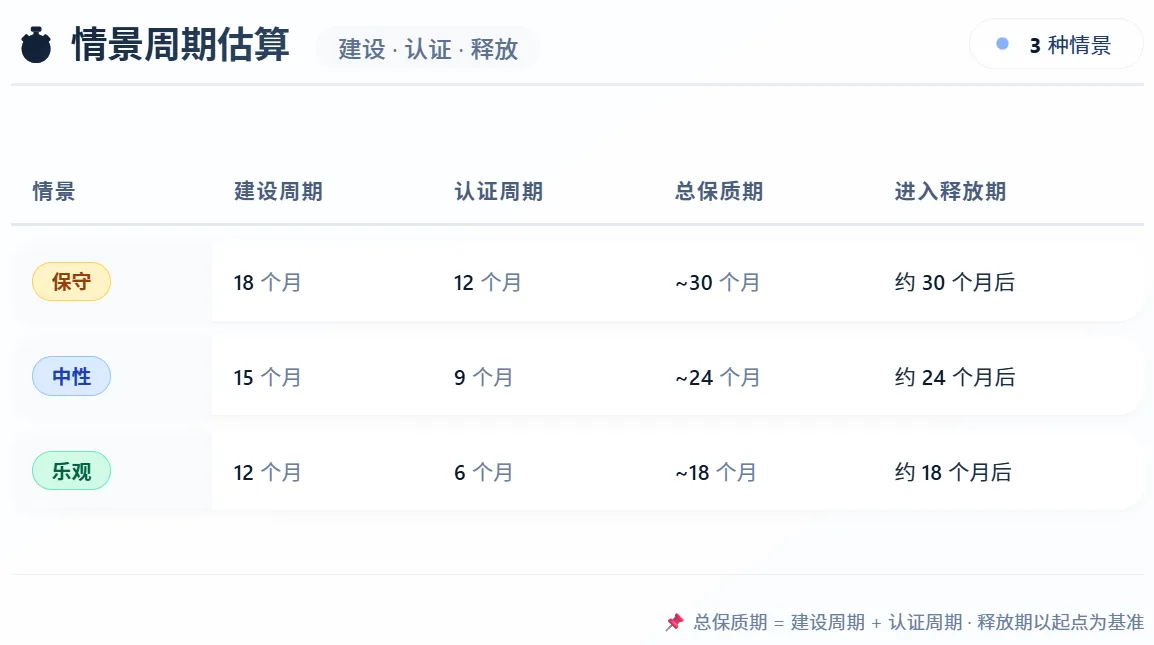Select the 保守 scenario tag
This screenshot has width=1154, height=645.
point(71,281)
